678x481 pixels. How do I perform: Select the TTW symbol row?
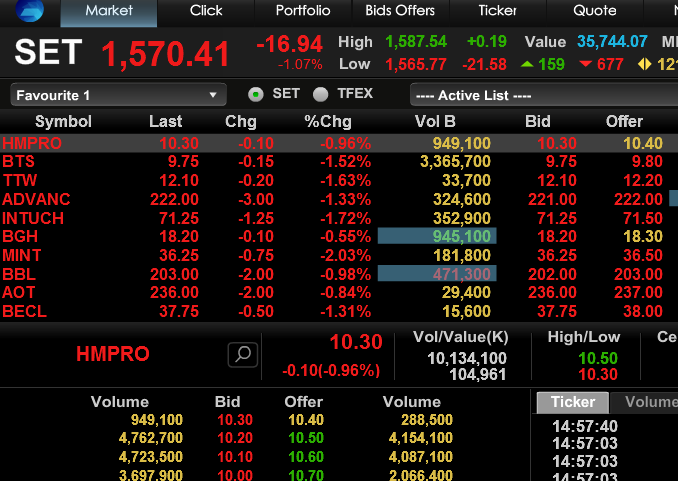pyautogui.click(x=19, y=180)
